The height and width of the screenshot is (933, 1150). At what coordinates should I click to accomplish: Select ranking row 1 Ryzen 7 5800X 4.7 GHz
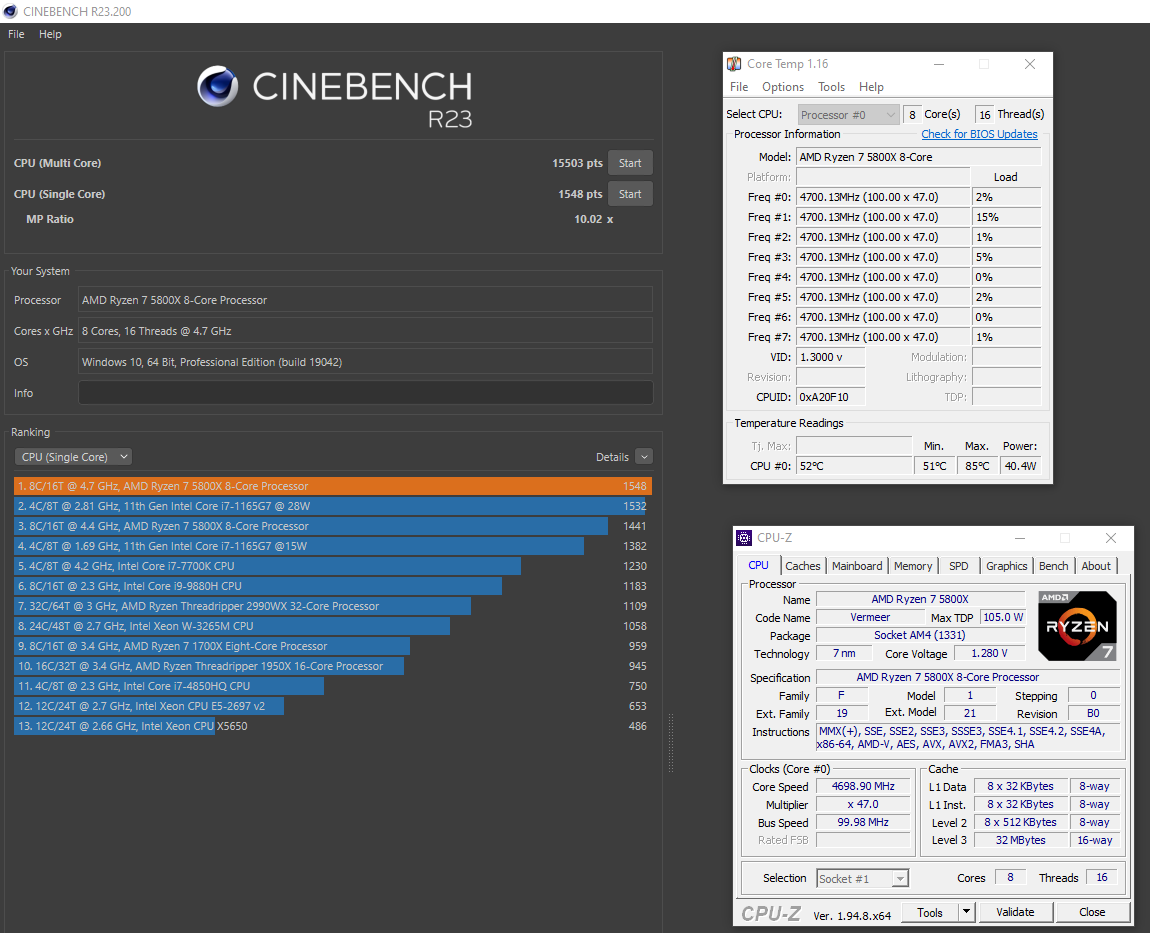tap(332, 486)
